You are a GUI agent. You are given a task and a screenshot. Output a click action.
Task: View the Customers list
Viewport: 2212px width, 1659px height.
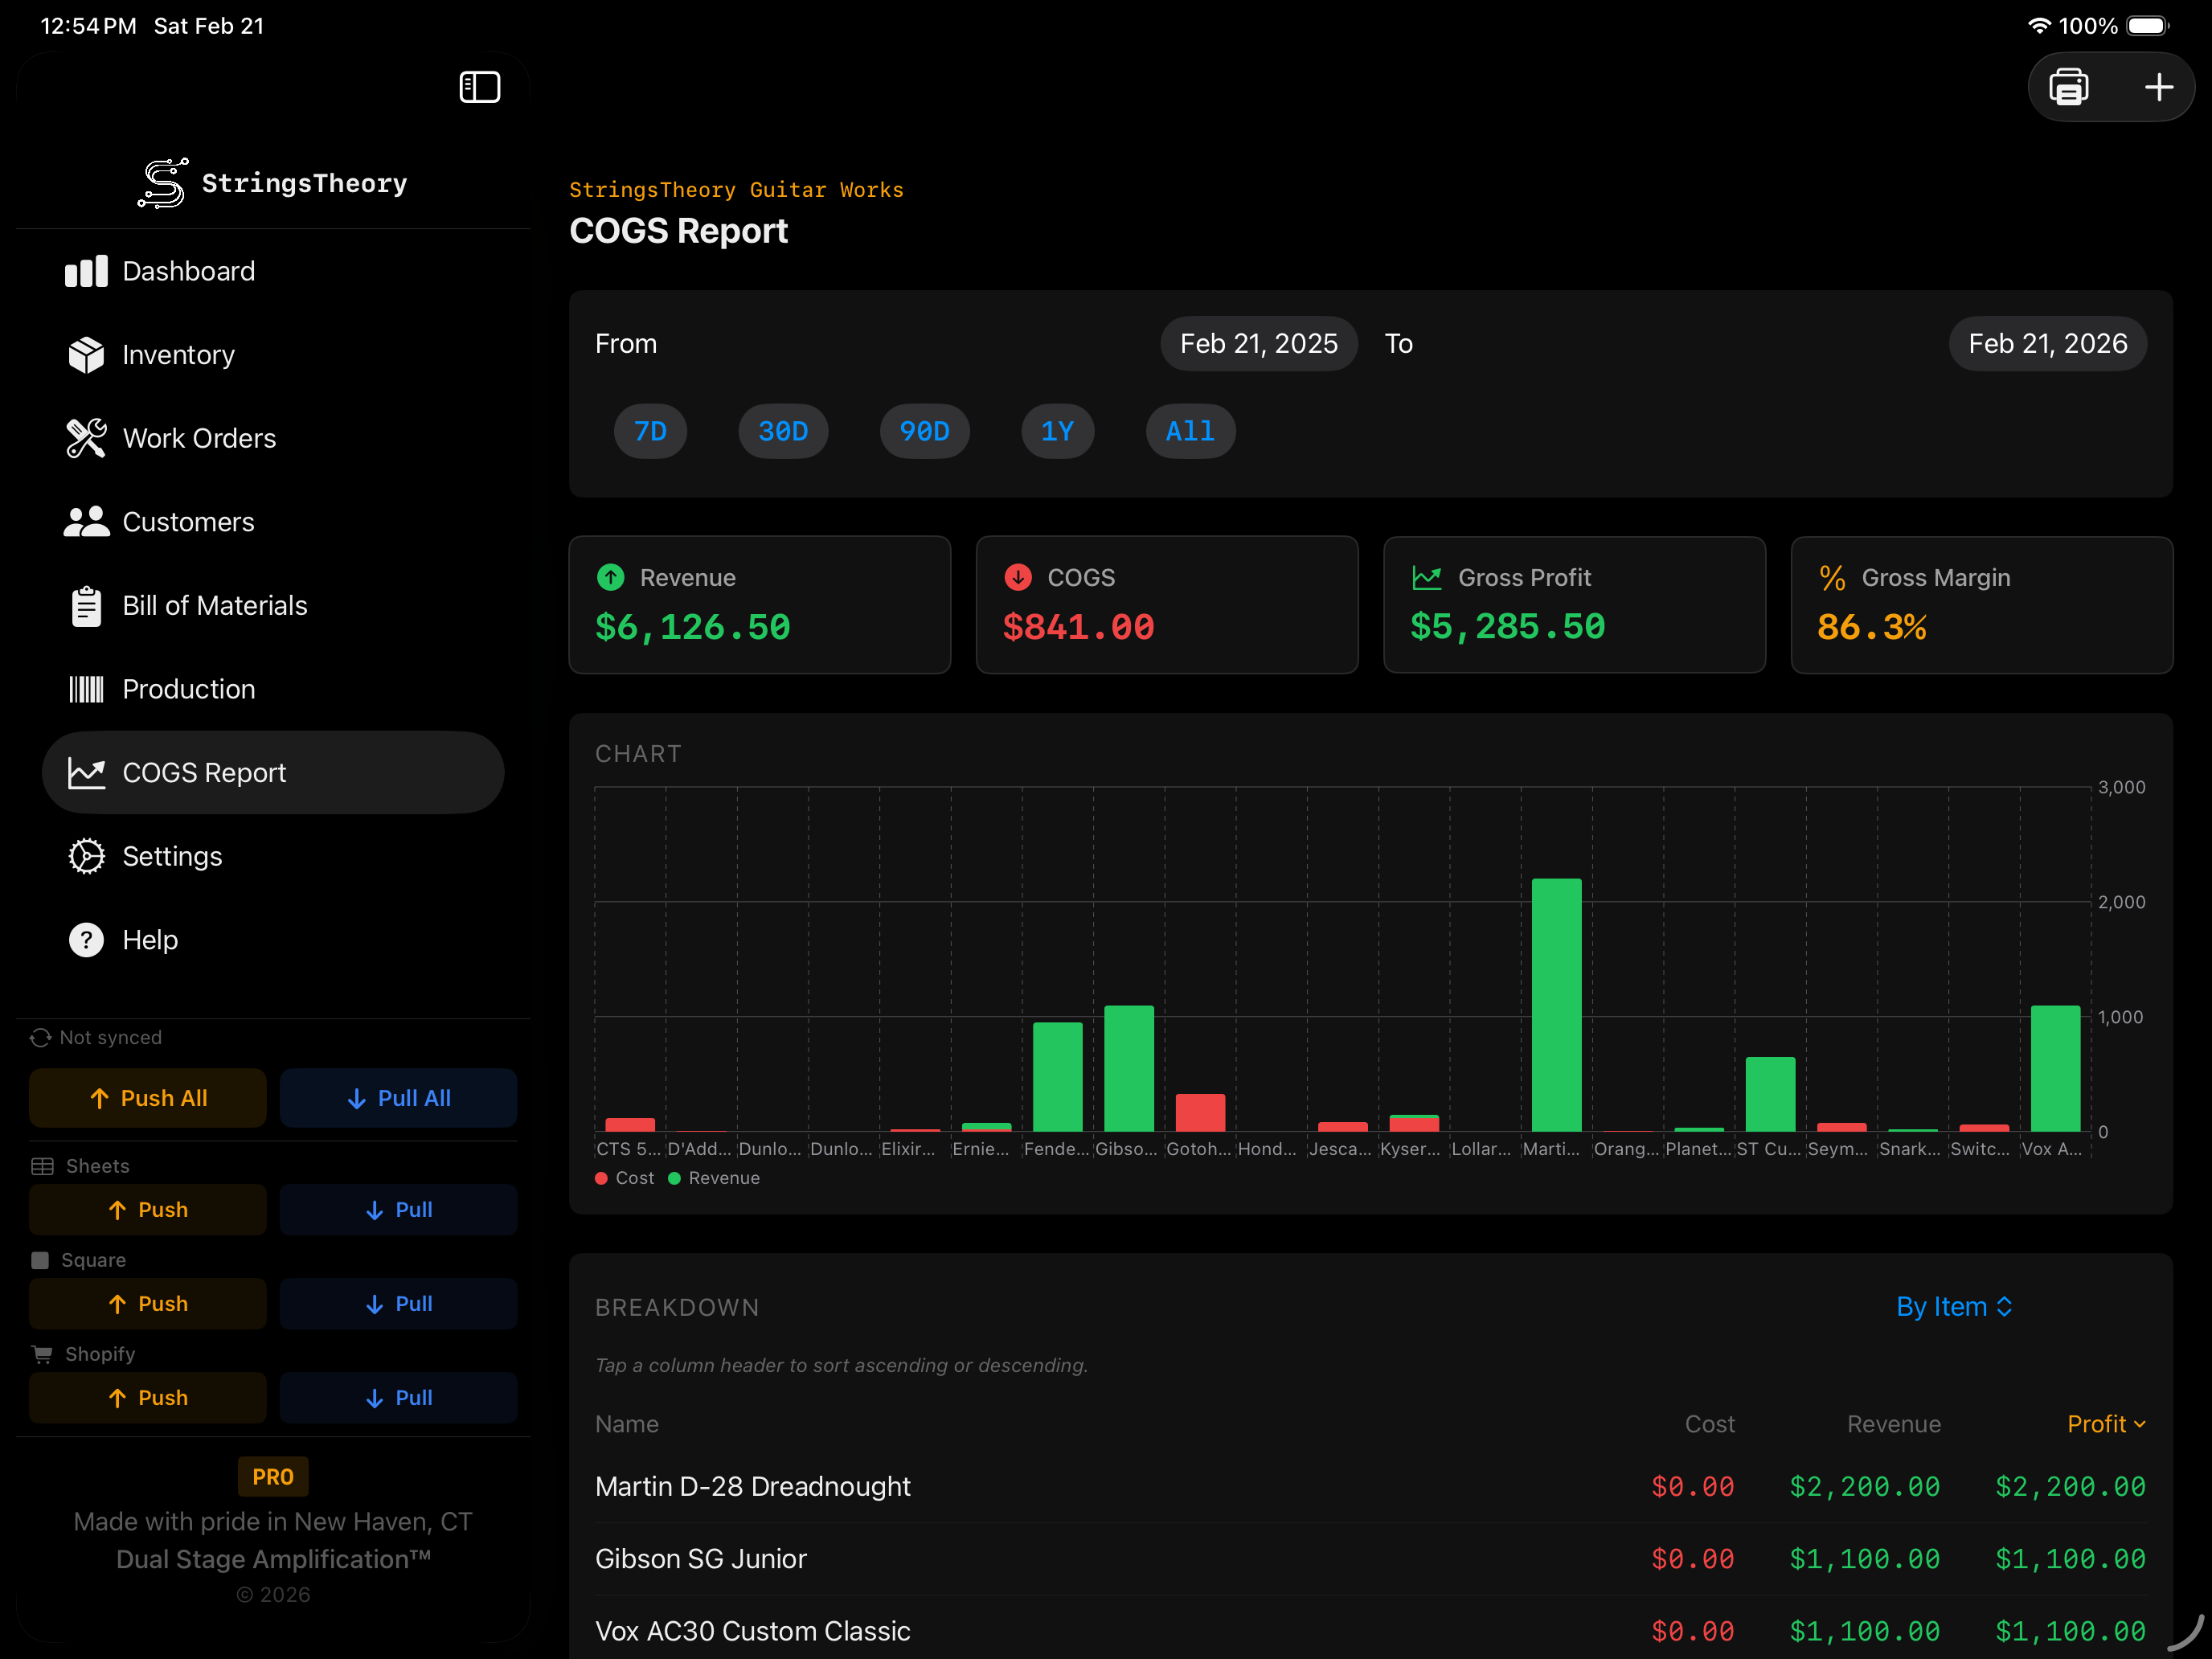click(188, 521)
